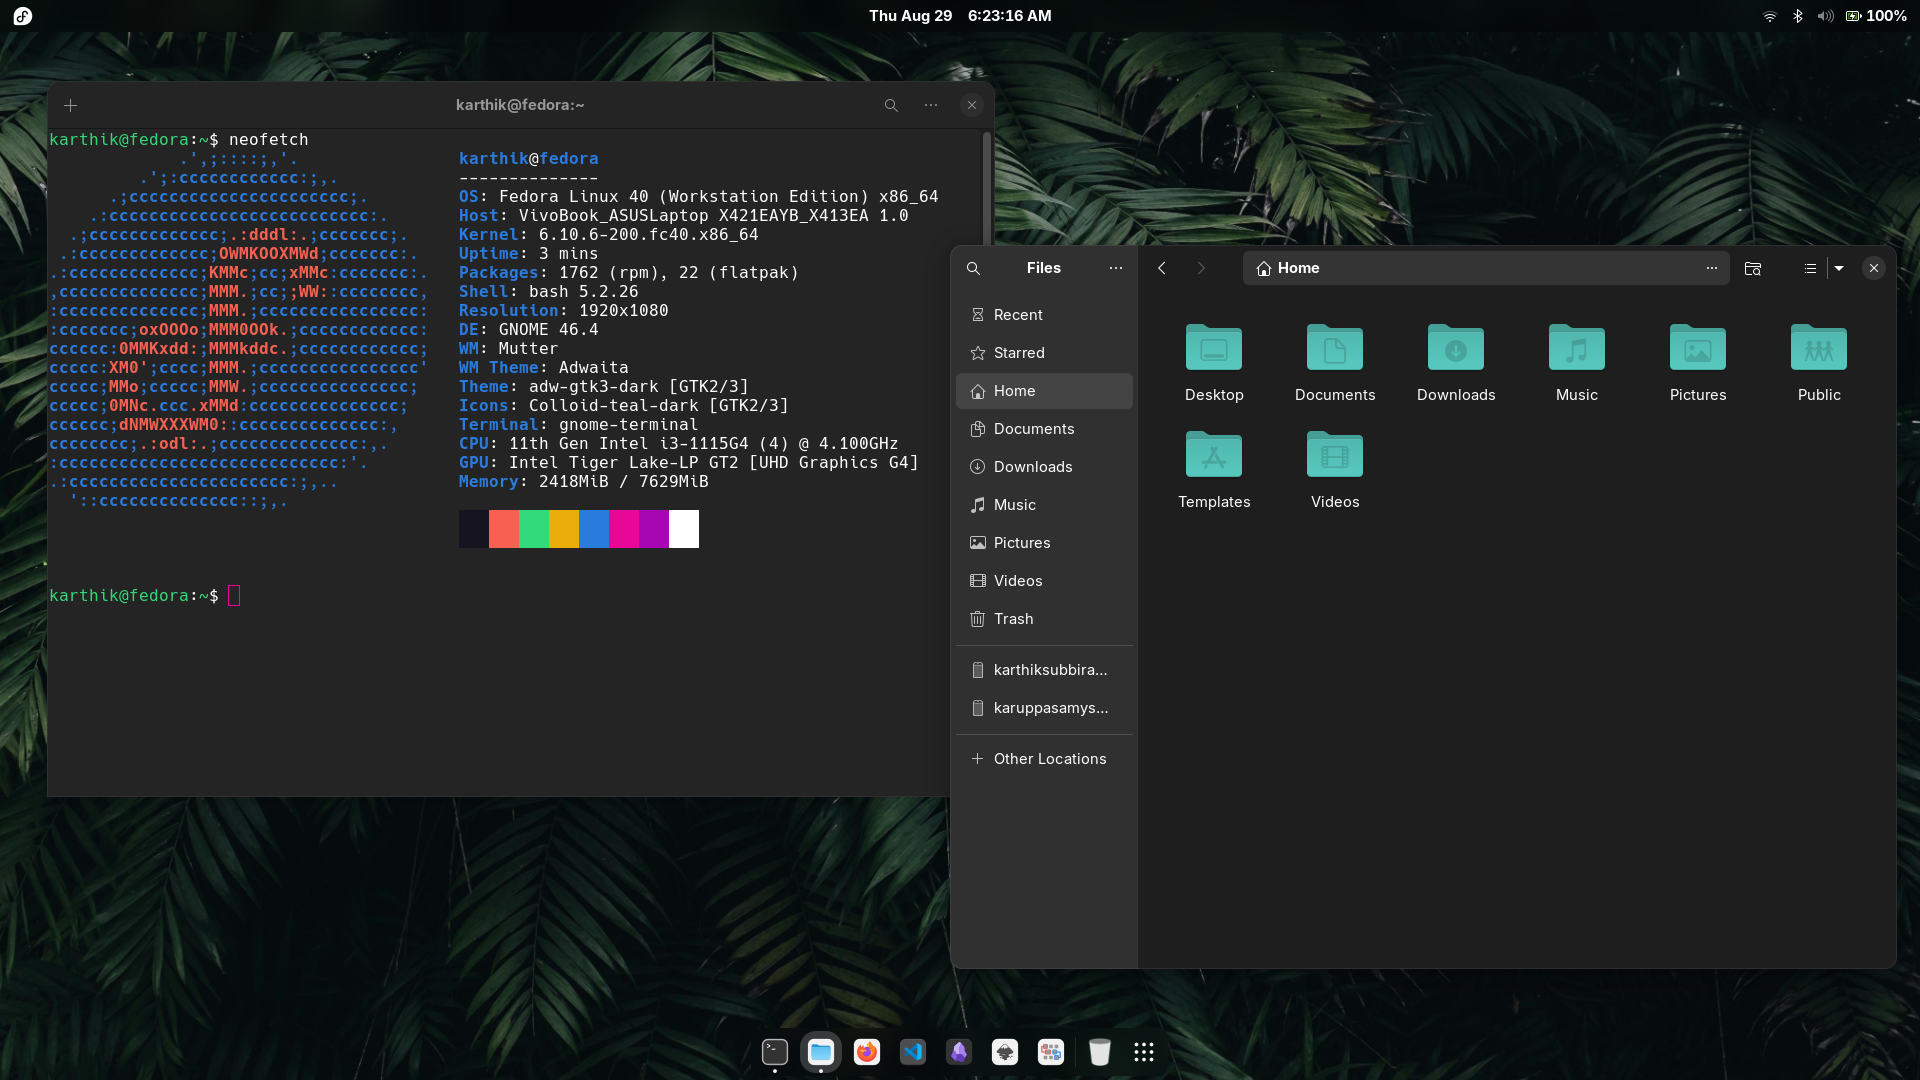Viewport: 1920px width, 1080px height.
Task: Click the white color block in the neofetch output
Action: click(684, 529)
